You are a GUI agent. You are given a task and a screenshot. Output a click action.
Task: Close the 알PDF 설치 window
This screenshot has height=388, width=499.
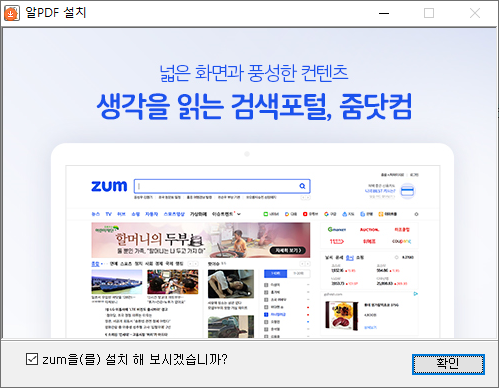tap(475, 13)
